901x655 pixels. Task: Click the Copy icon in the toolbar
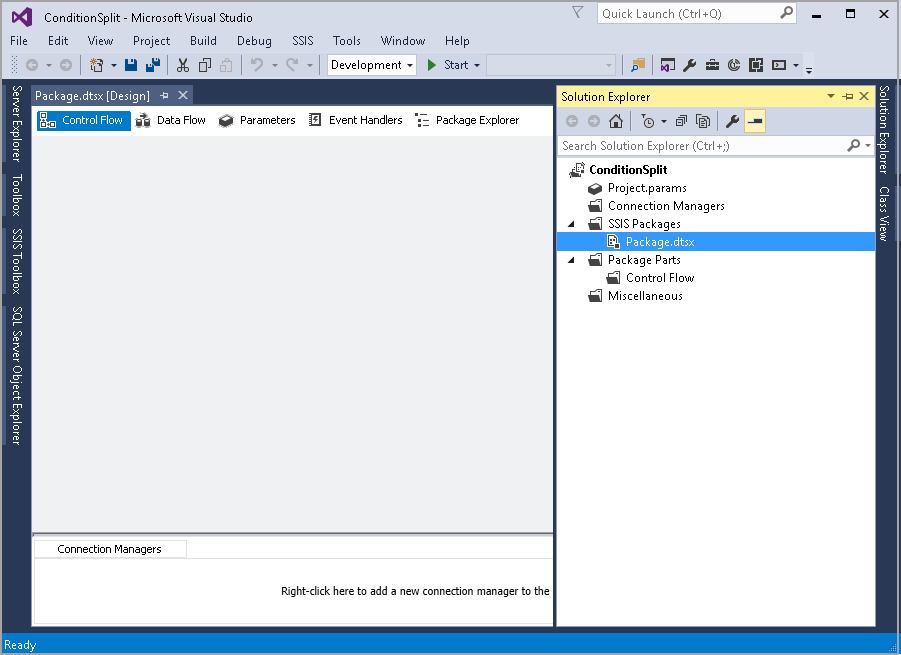pos(204,64)
